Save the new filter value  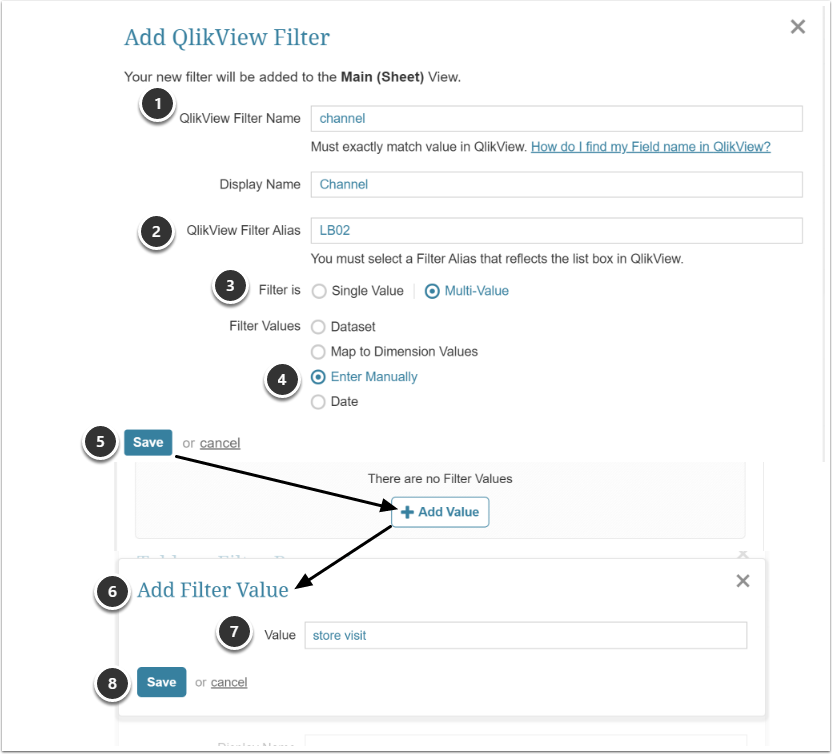161,682
